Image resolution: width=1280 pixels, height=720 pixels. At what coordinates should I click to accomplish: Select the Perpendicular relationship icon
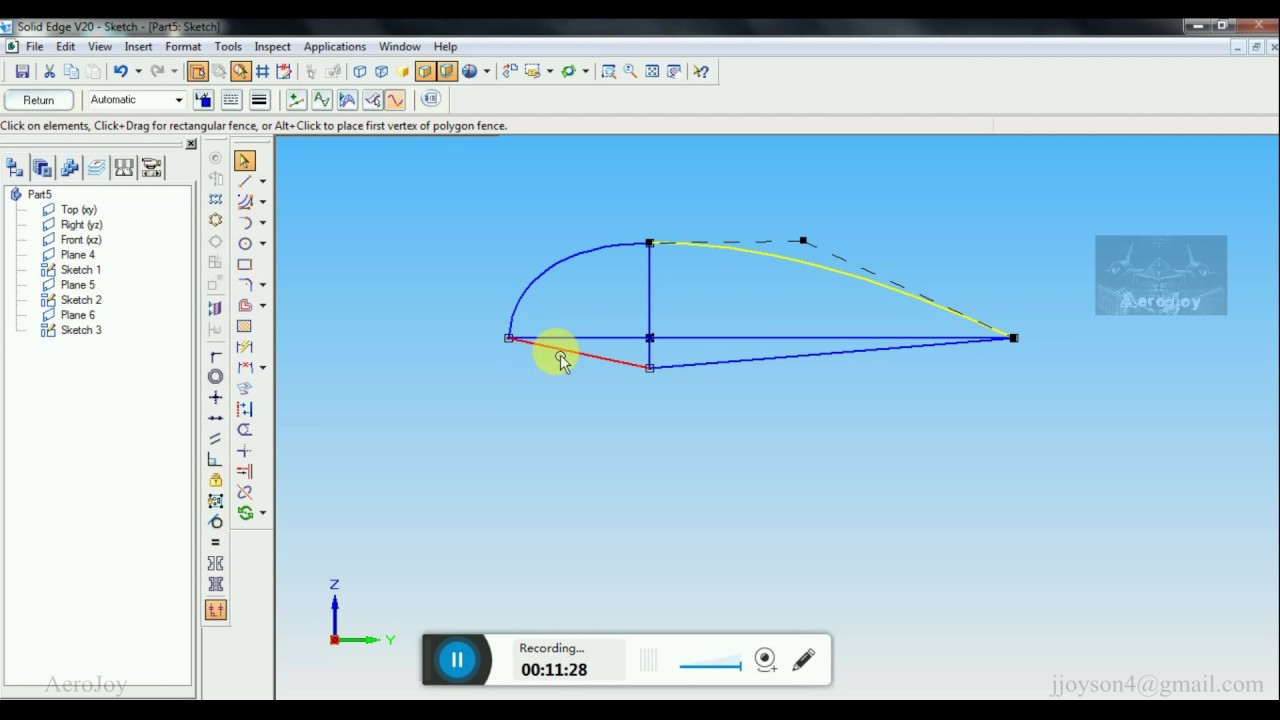pos(215,460)
